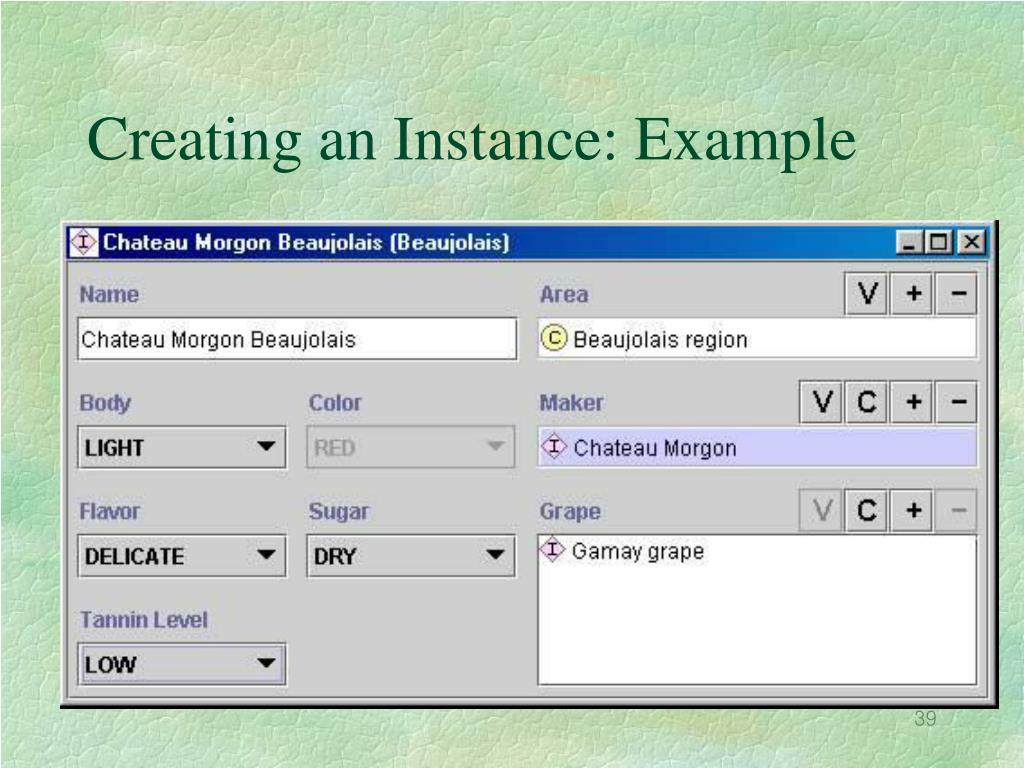Click the Sugar label
Image resolution: width=1024 pixels, height=768 pixels.
(339, 511)
